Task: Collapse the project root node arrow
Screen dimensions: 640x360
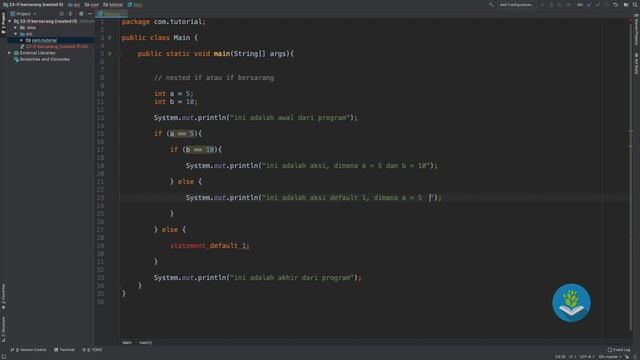Action: tap(9, 21)
